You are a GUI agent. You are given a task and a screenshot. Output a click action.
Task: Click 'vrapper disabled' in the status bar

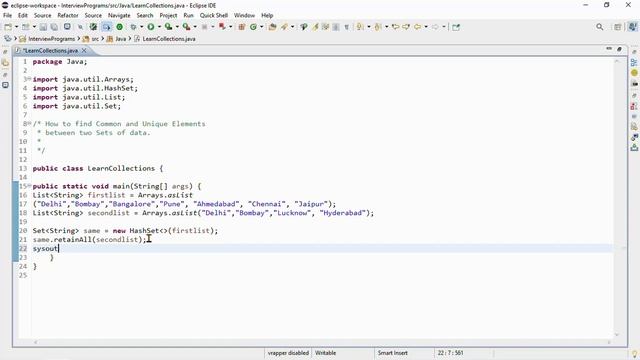point(288,353)
